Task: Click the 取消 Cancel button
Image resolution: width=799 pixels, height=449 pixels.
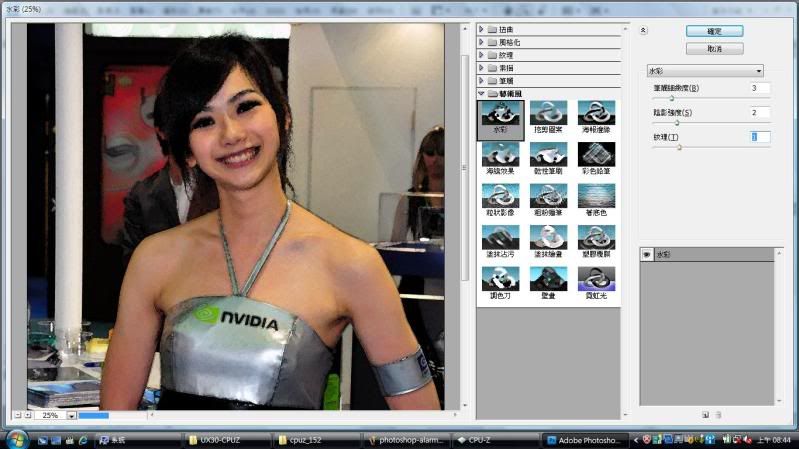Action: 714,48
